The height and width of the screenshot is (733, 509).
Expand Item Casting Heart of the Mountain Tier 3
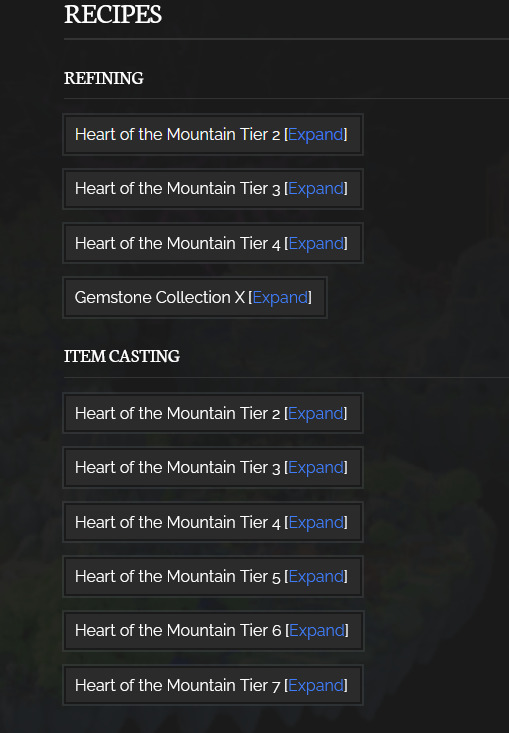point(316,468)
